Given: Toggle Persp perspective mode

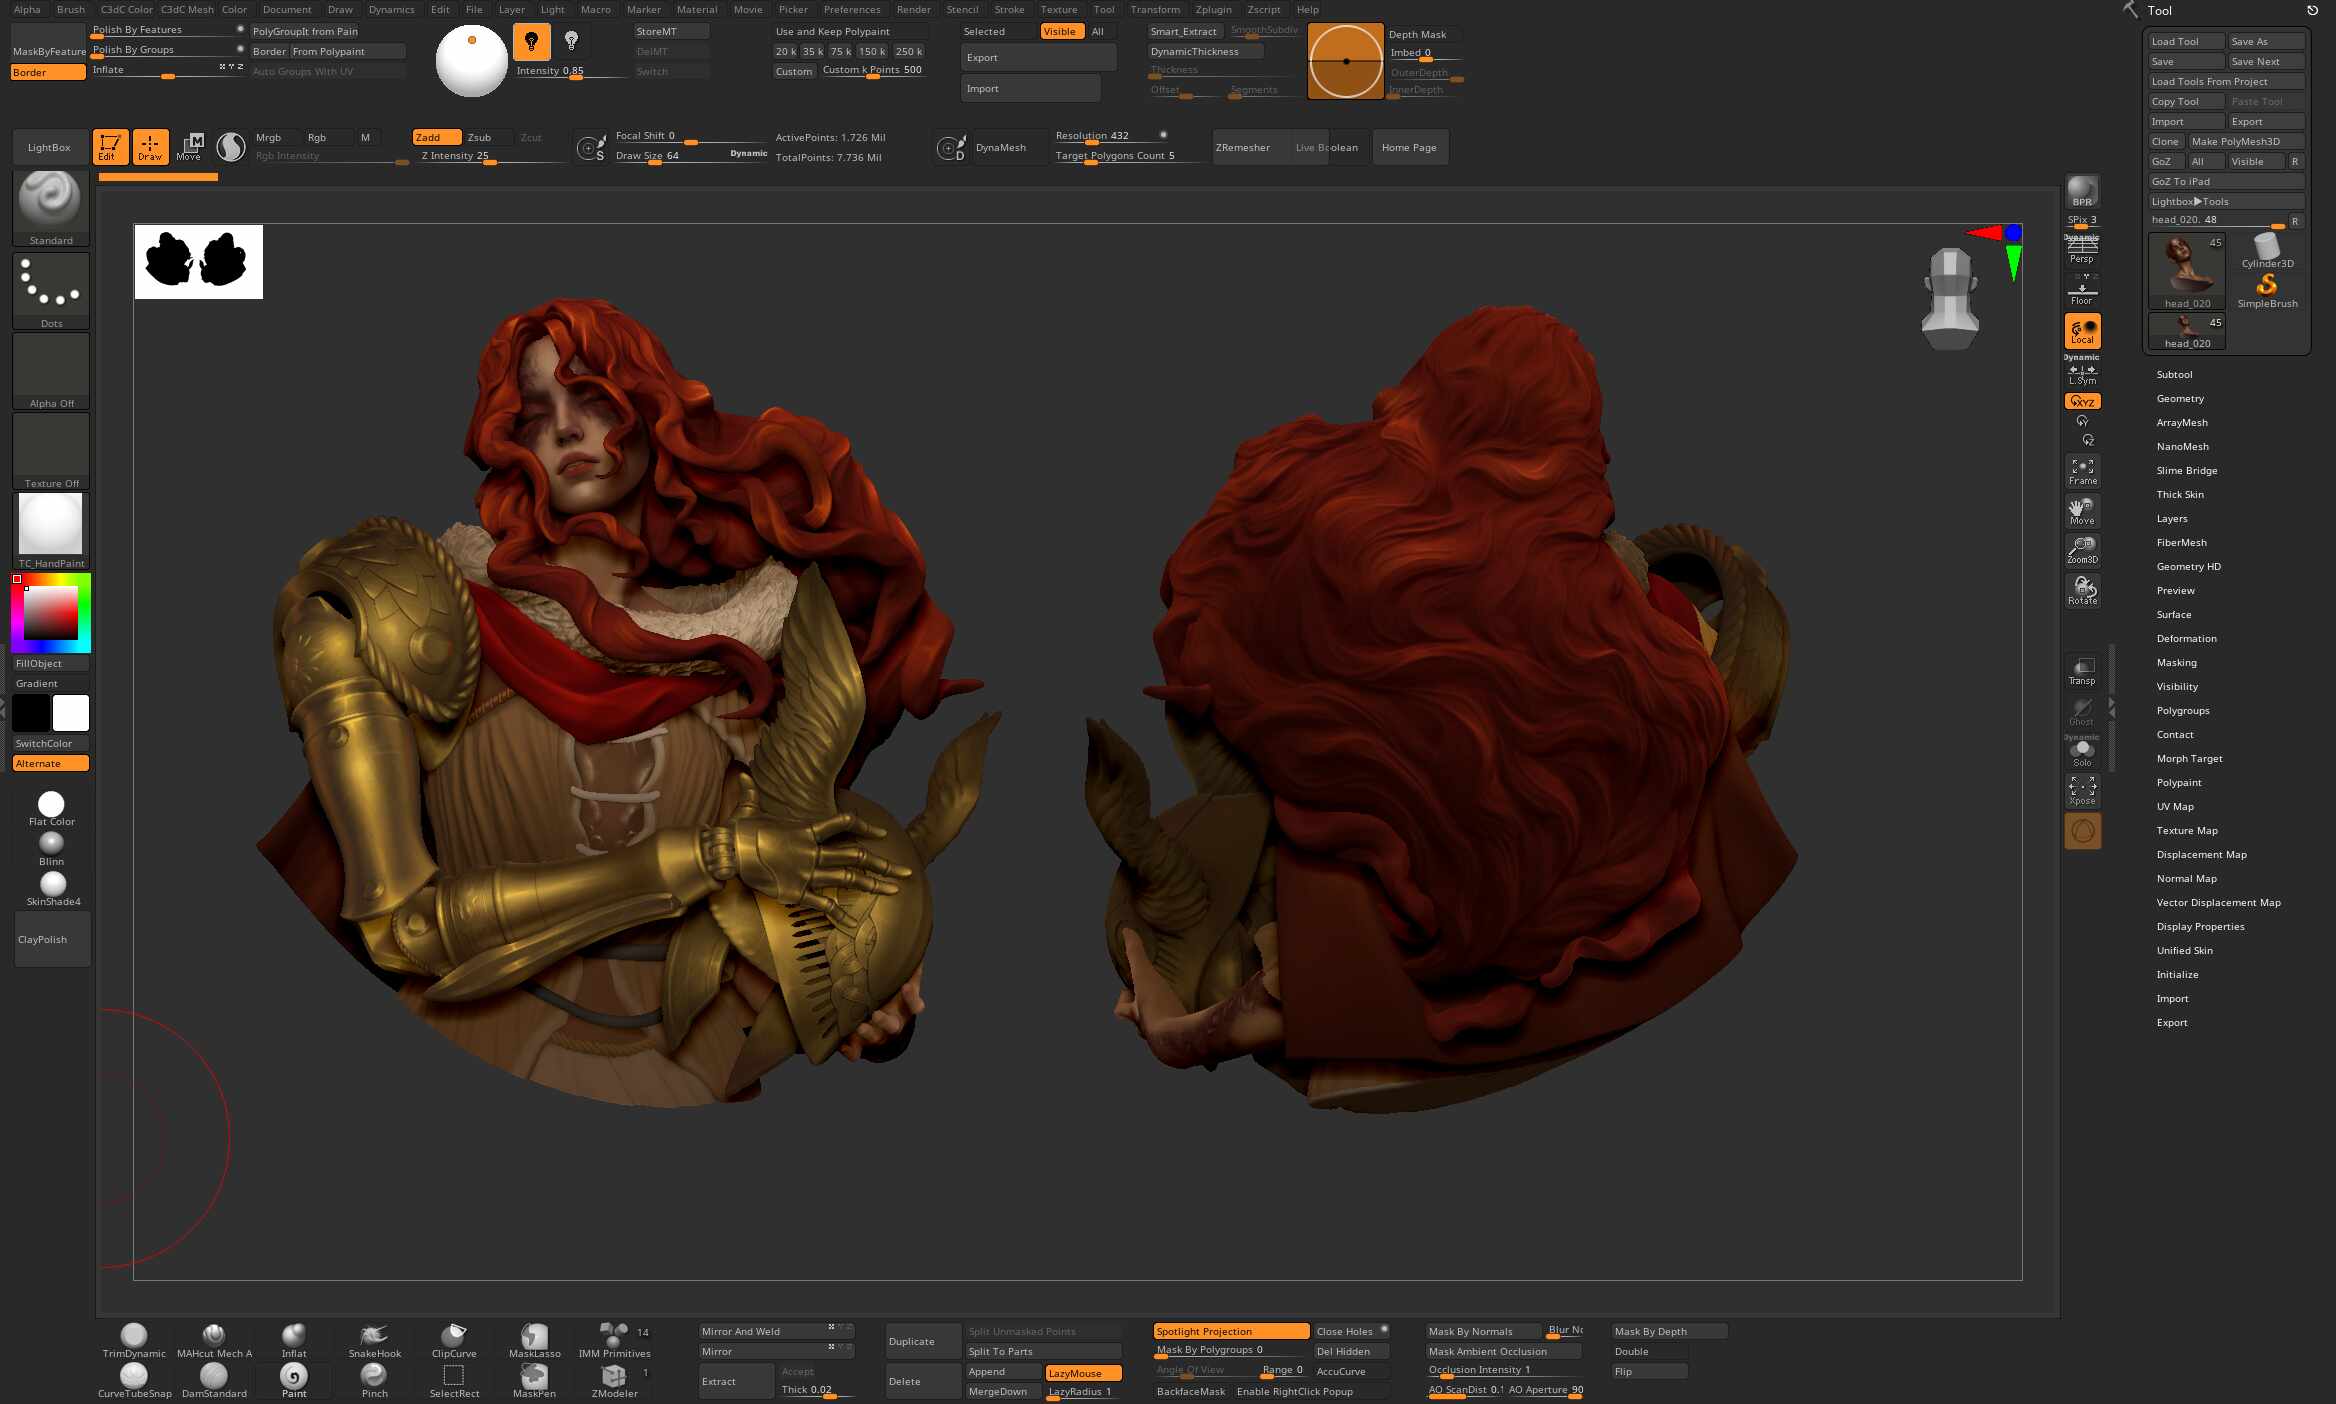Looking at the screenshot, I should (x=2082, y=250).
